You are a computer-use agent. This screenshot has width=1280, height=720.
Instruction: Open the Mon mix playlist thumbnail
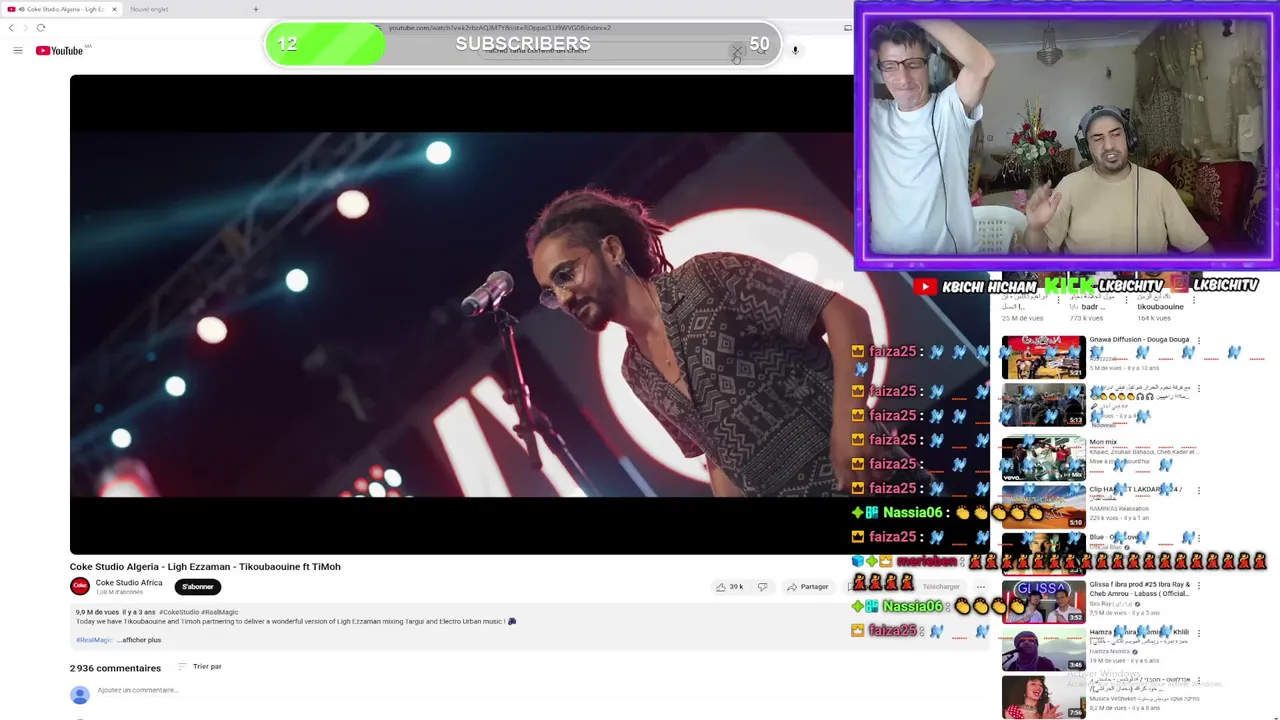tap(1043, 458)
